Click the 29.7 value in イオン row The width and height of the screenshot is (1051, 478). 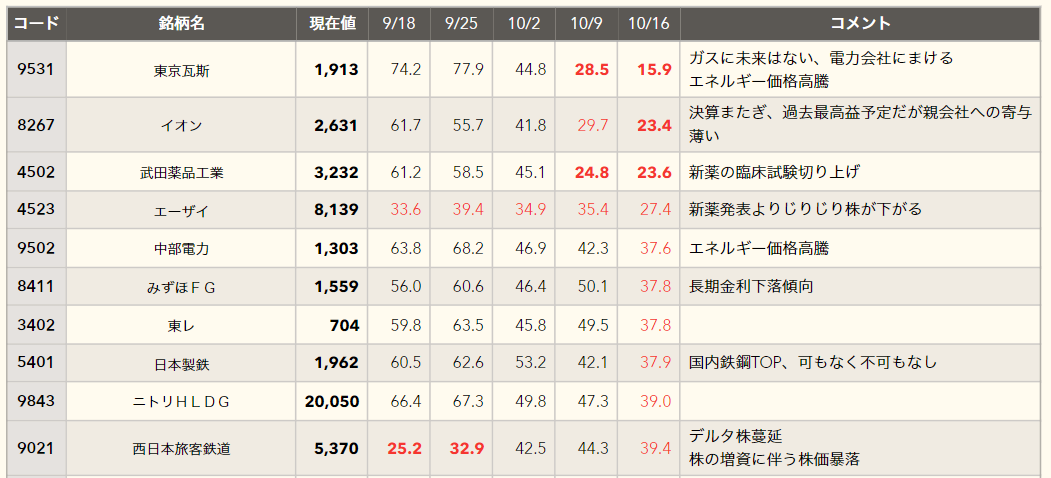(593, 125)
